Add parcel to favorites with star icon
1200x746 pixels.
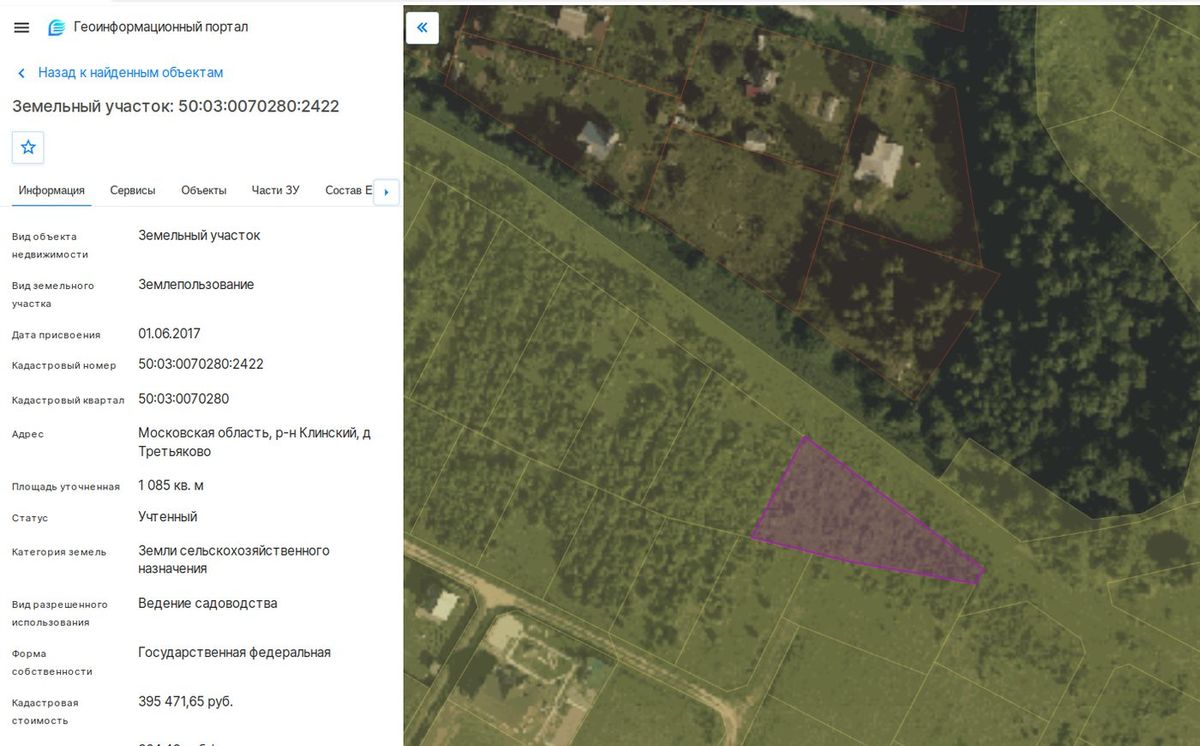click(28, 147)
